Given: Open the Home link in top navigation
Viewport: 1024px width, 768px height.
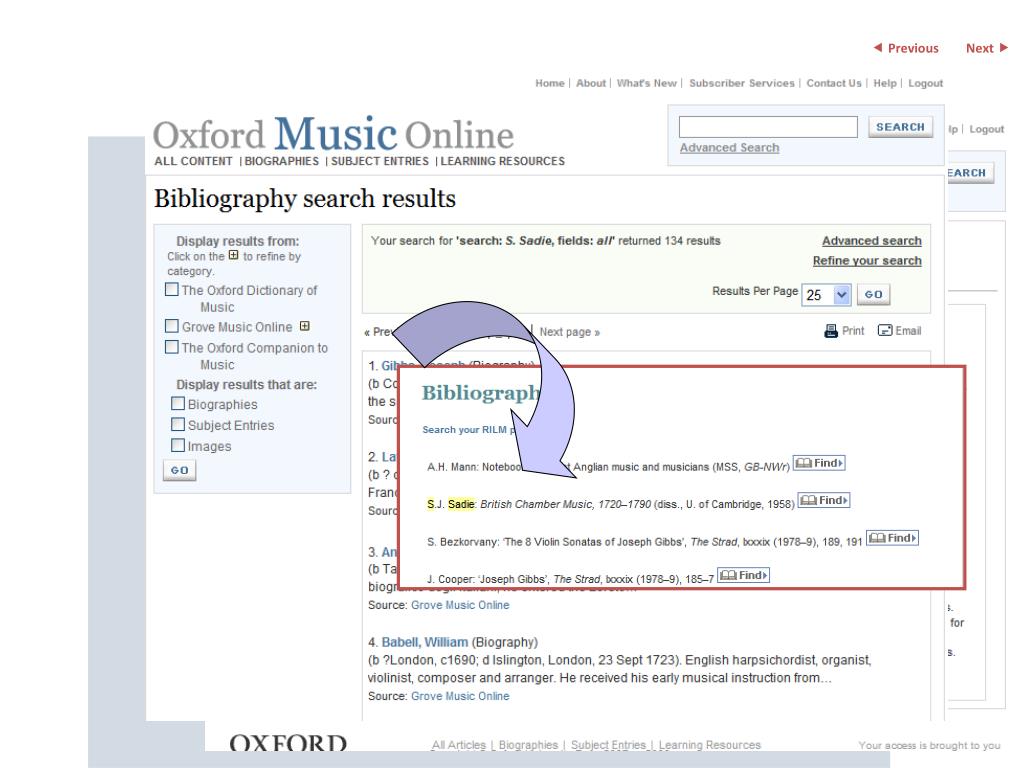Looking at the screenshot, I should (x=550, y=84).
